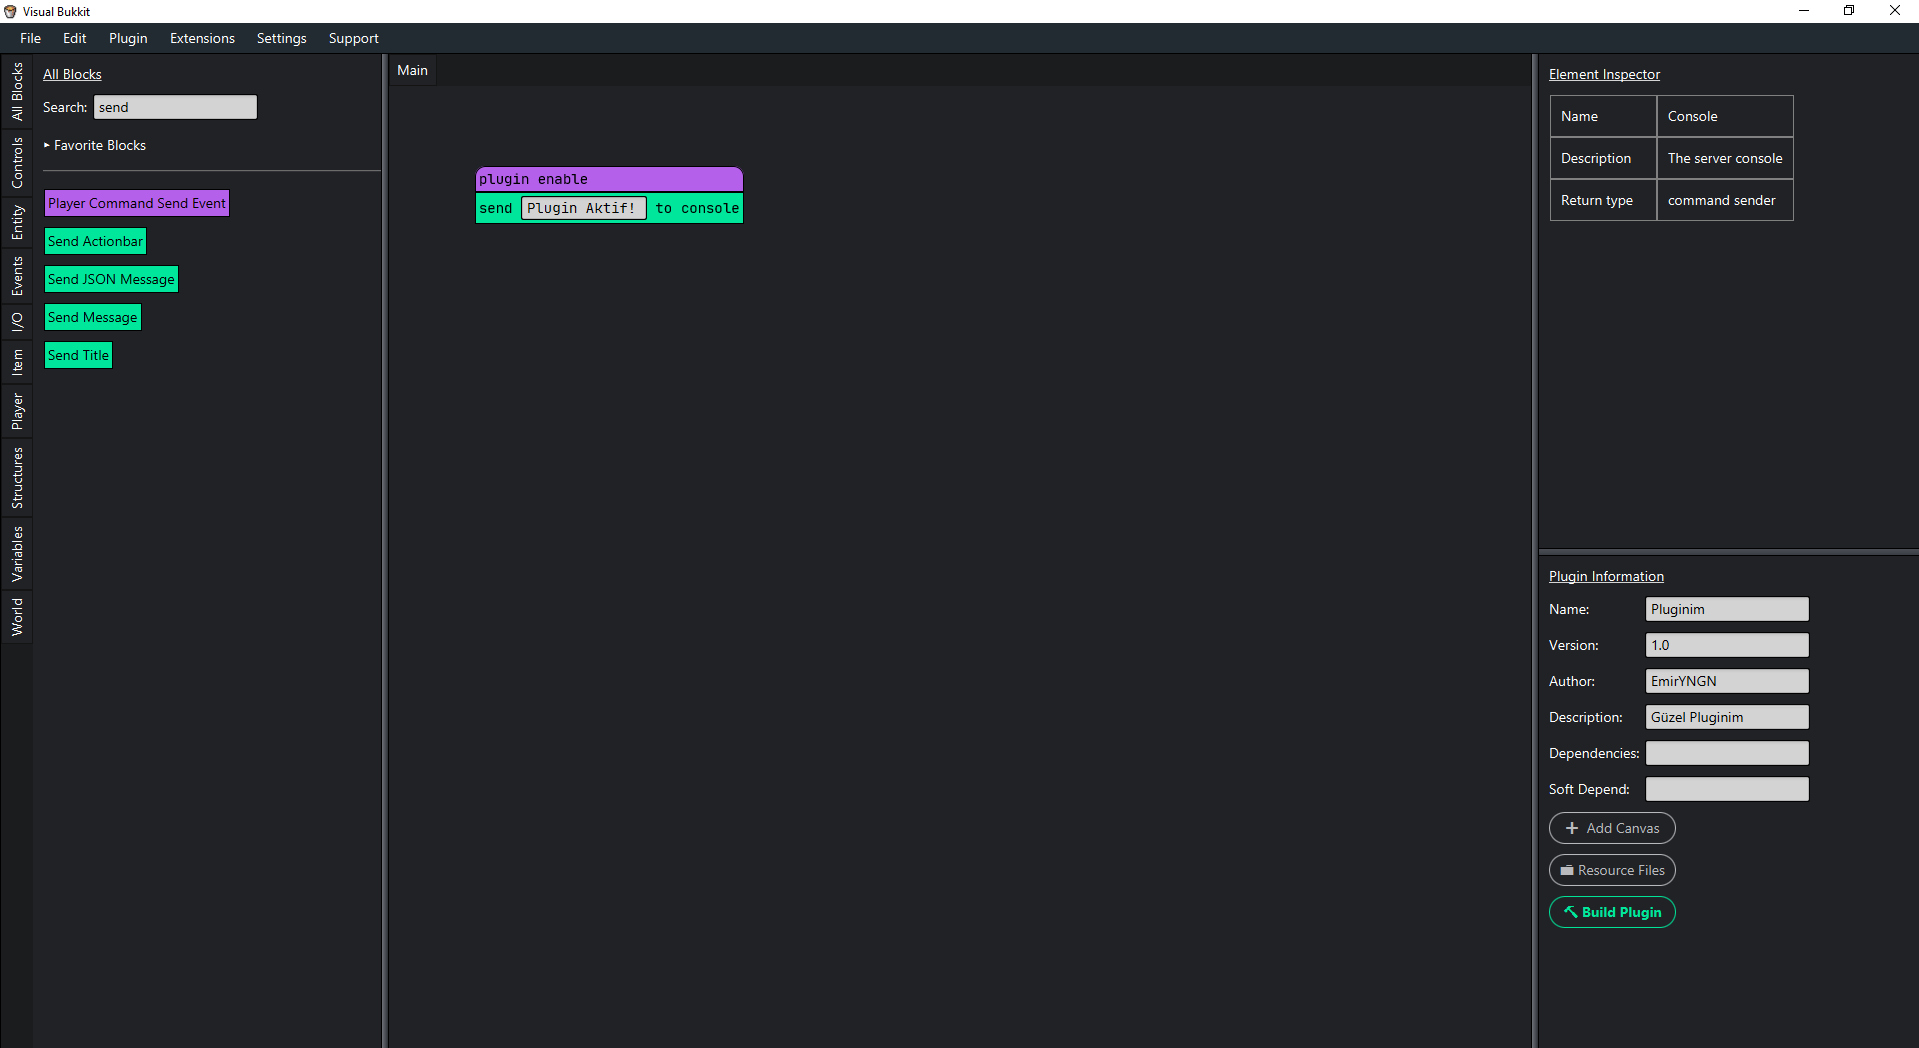The height and width of the screenshot is (1048, 1919).
Task: Click the 'Return type' label cell
Action: (x=1603, y=200)
